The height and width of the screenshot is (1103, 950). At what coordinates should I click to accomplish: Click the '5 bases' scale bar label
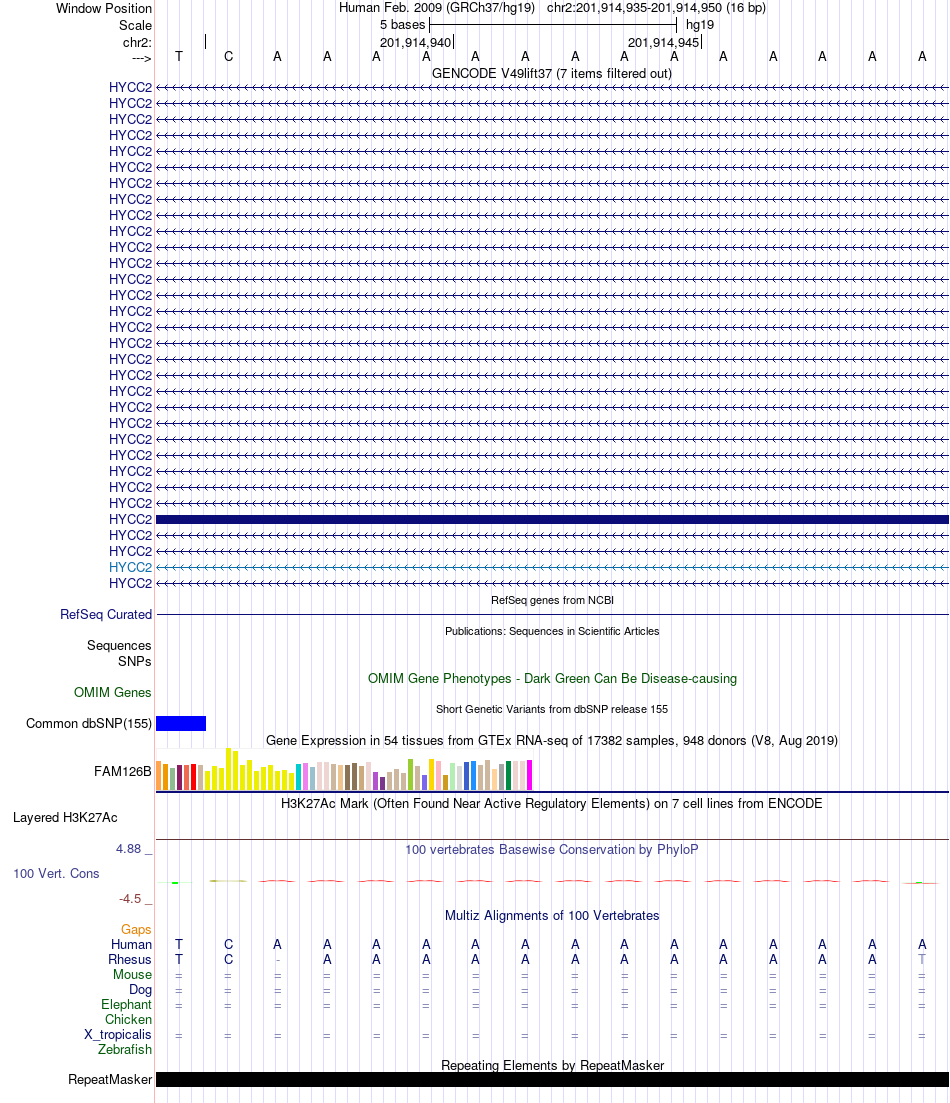click(x=403, y=25)
